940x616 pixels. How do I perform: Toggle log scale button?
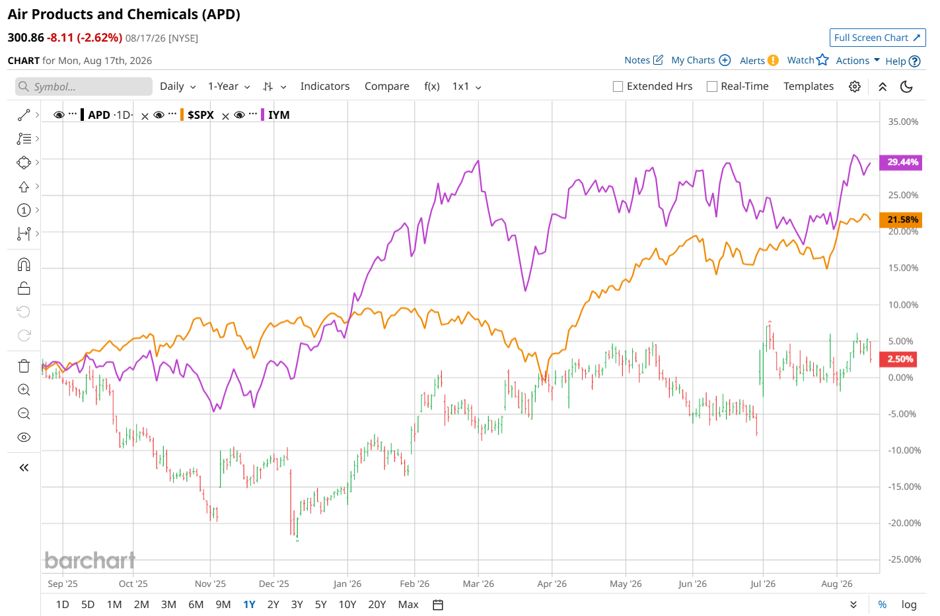click(x=909, y=605)
